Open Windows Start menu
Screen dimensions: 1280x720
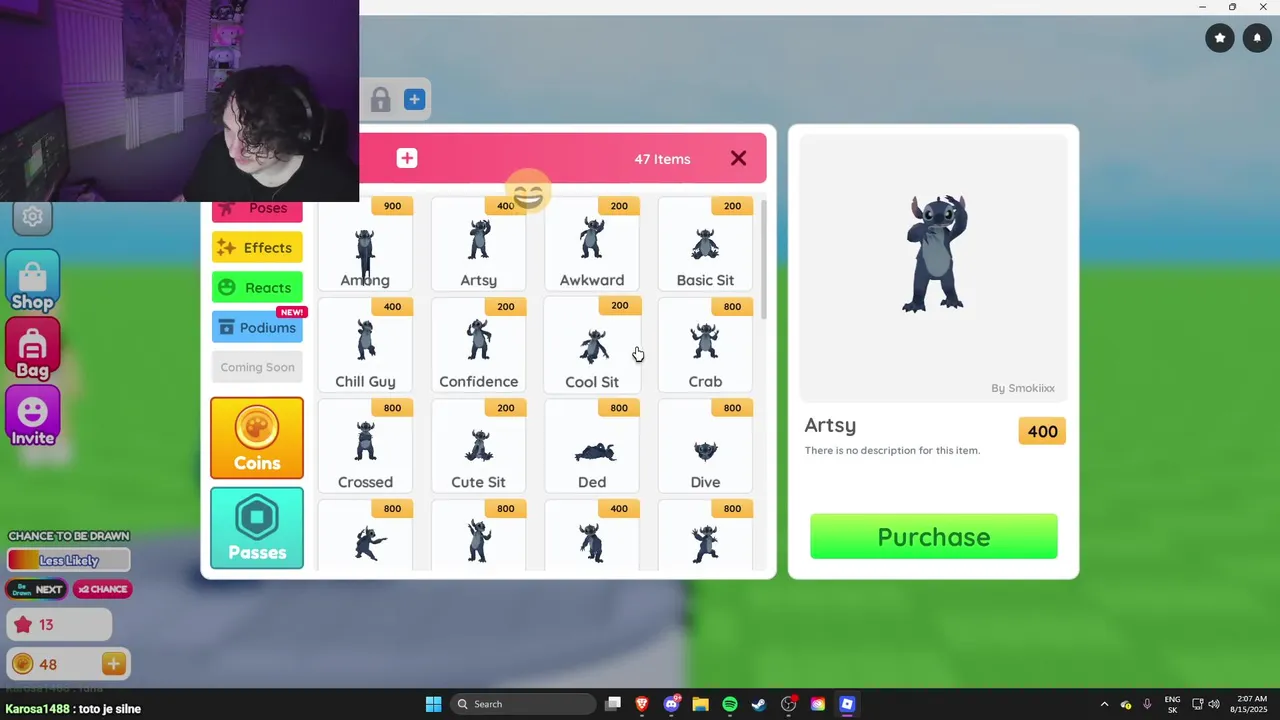tap(433, 704)
